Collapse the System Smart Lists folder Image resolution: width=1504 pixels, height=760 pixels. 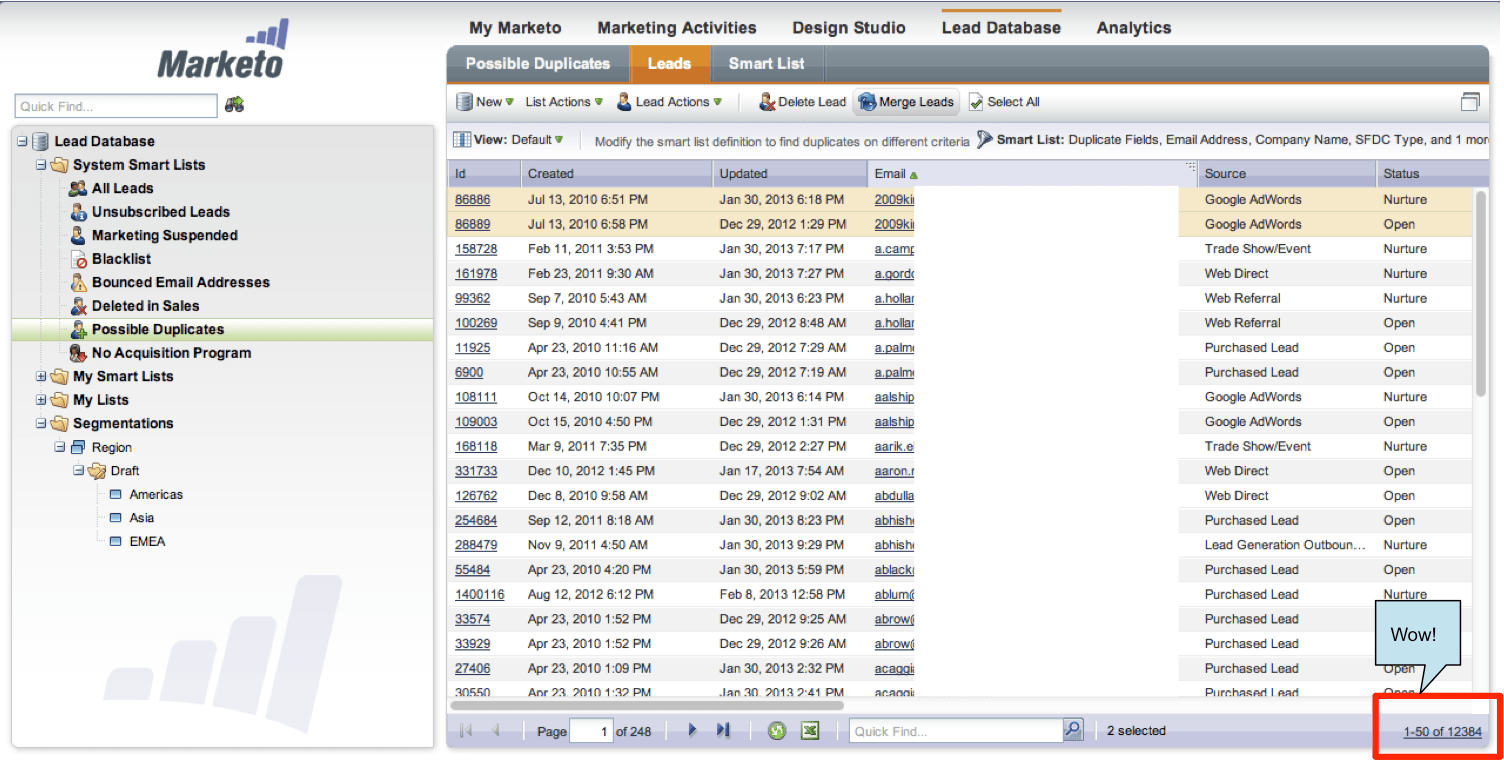[41, 165]
